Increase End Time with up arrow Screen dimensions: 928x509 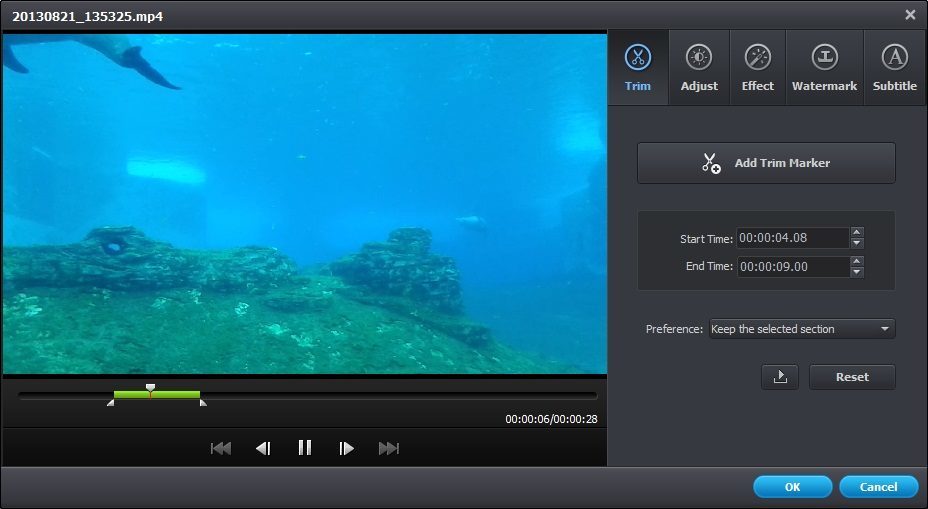click(x=856, y=260)
